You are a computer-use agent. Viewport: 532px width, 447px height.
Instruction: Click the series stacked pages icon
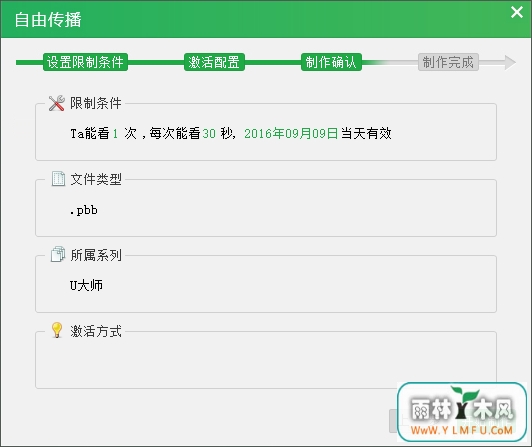58,254
